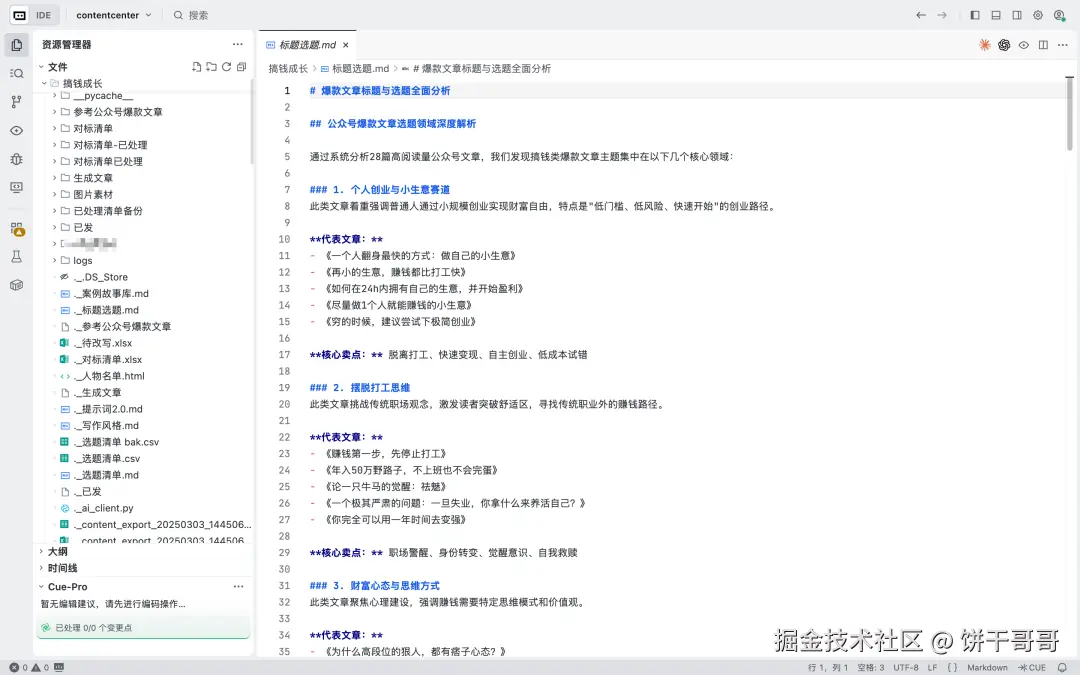Screen dimensions: 1080x675
Task: Click the orange Claude starburst icon
Action: click(984, 45)
